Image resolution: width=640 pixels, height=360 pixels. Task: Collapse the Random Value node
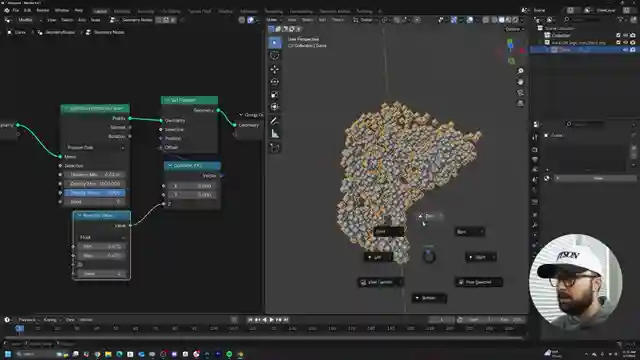click(x=79, y=216)
